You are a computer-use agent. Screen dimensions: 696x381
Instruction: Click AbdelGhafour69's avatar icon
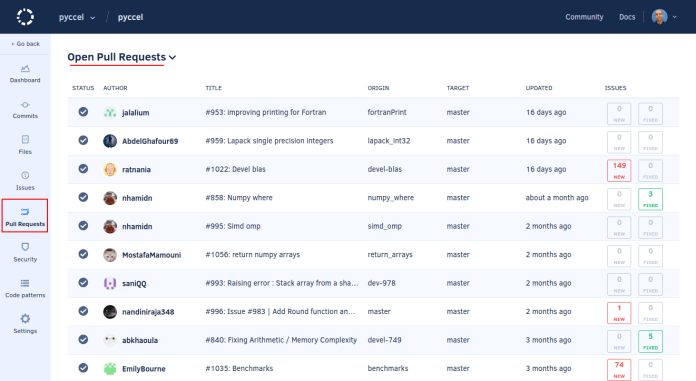[110, 141]
